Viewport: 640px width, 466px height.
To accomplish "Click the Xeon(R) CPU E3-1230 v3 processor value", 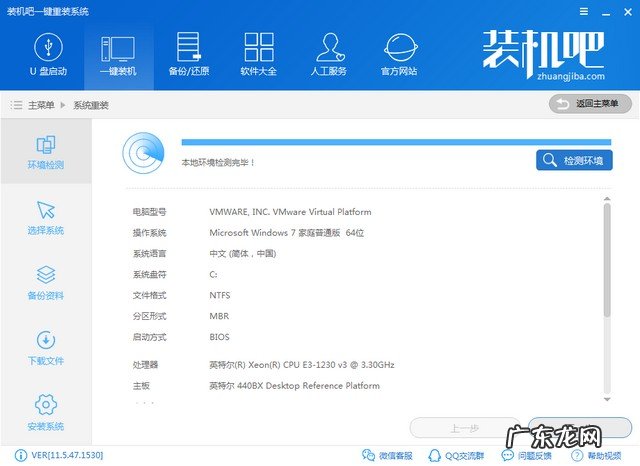I will 302,364.
